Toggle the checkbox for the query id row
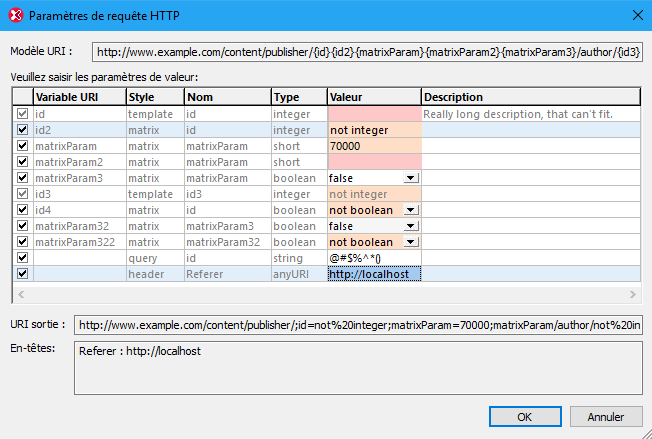 click(22, 258)
